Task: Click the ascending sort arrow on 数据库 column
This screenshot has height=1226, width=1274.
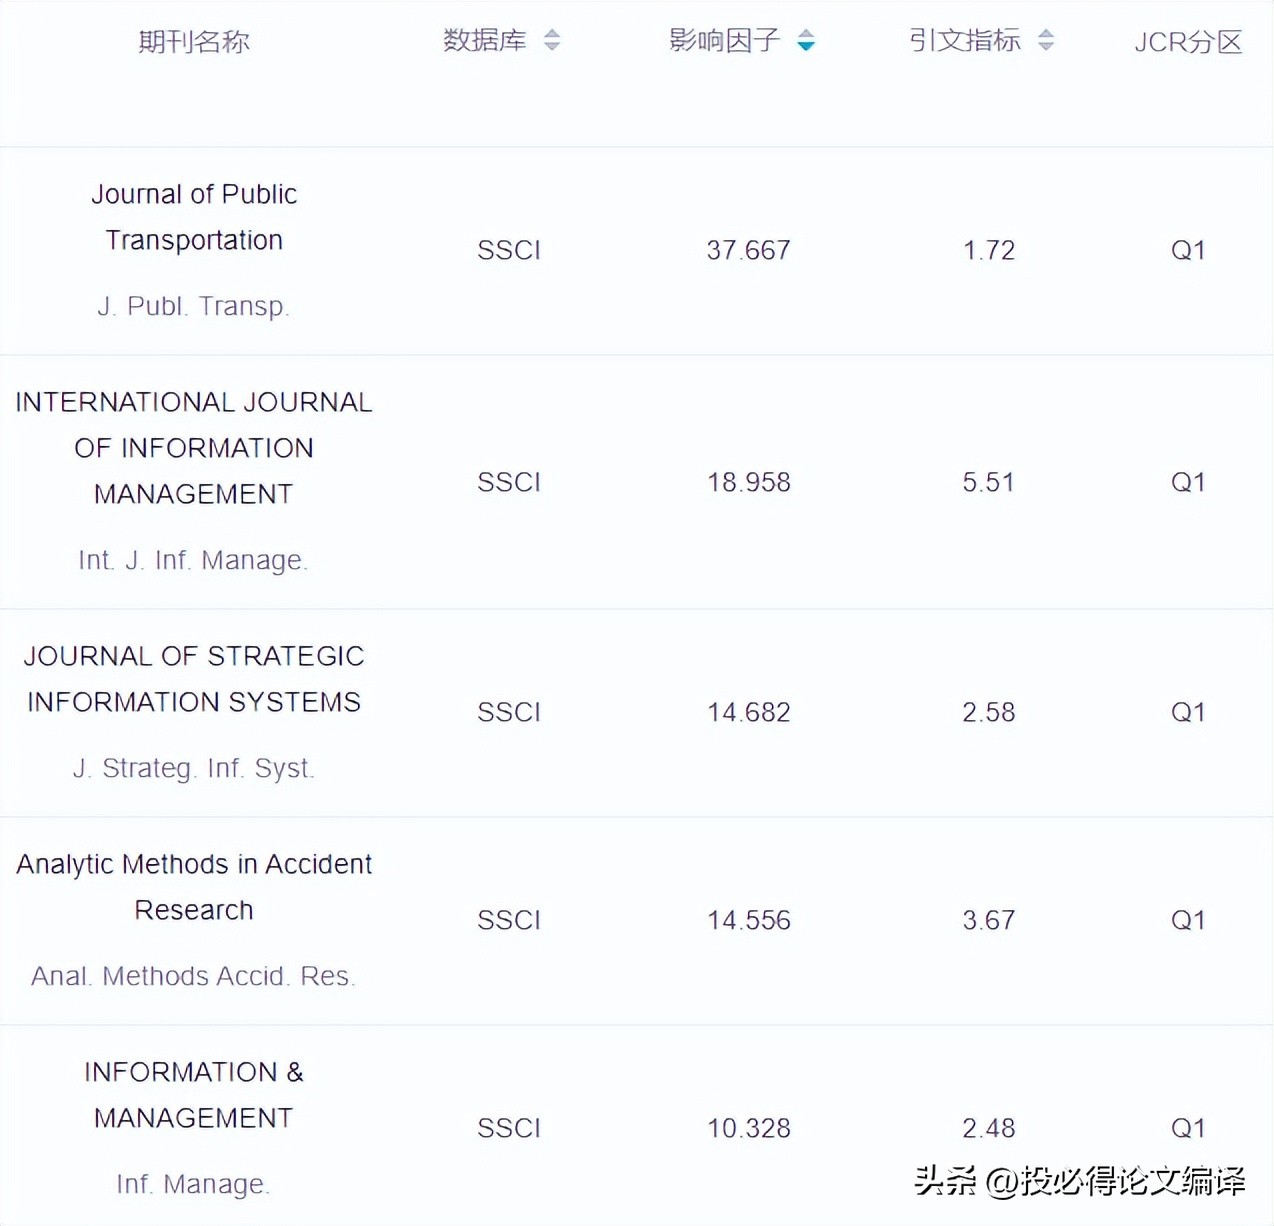Action: (551, 35)
